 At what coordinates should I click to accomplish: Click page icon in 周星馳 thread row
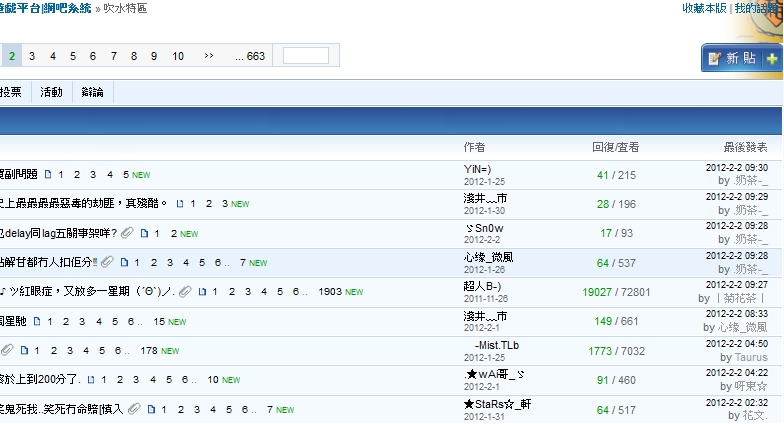click(x=37, y=321)
